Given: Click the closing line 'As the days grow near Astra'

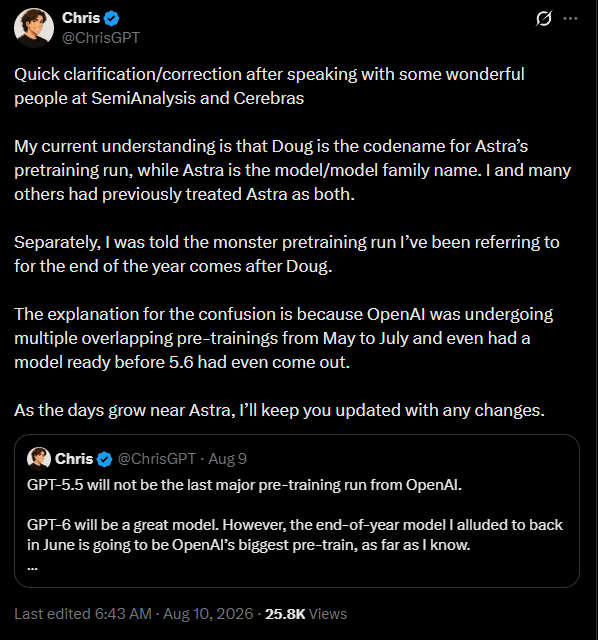Looking at the screenshot, I should [280, 410].
